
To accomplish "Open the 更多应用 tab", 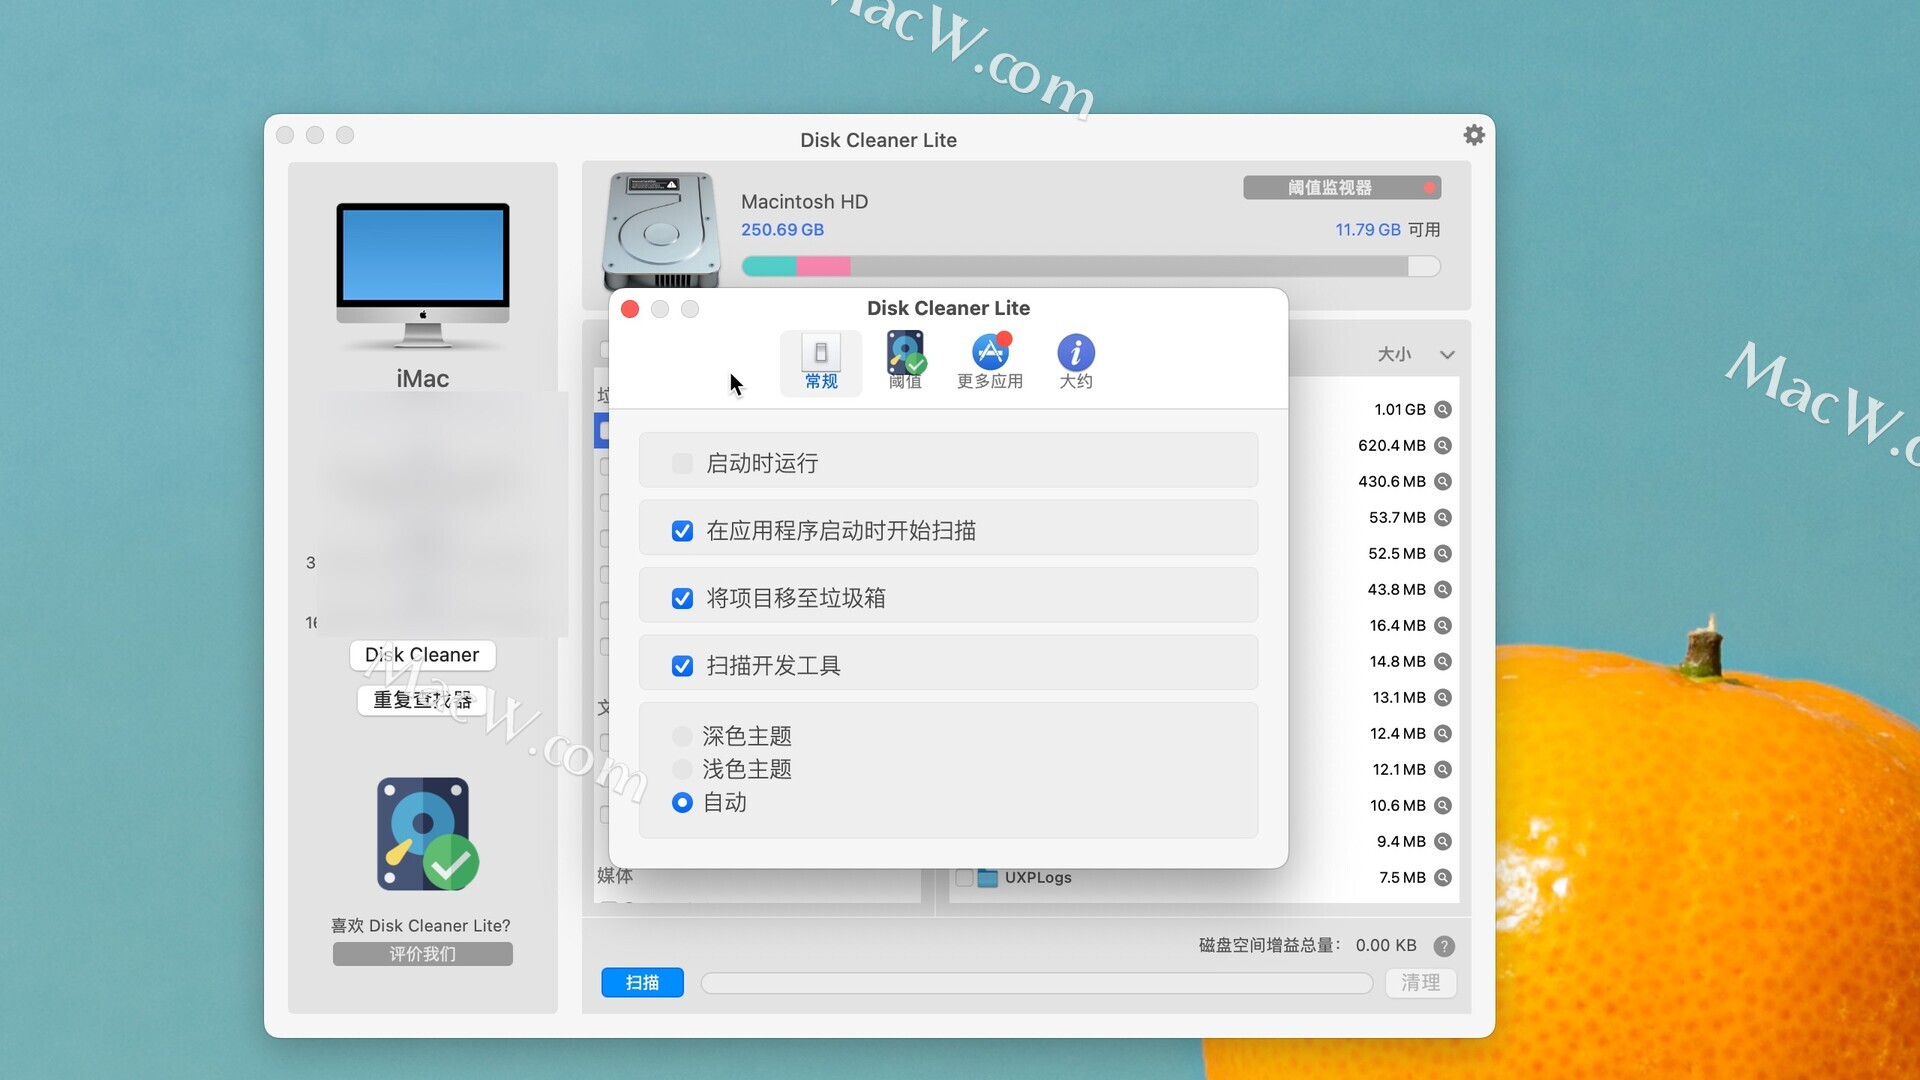I will (x=990, y=363).
